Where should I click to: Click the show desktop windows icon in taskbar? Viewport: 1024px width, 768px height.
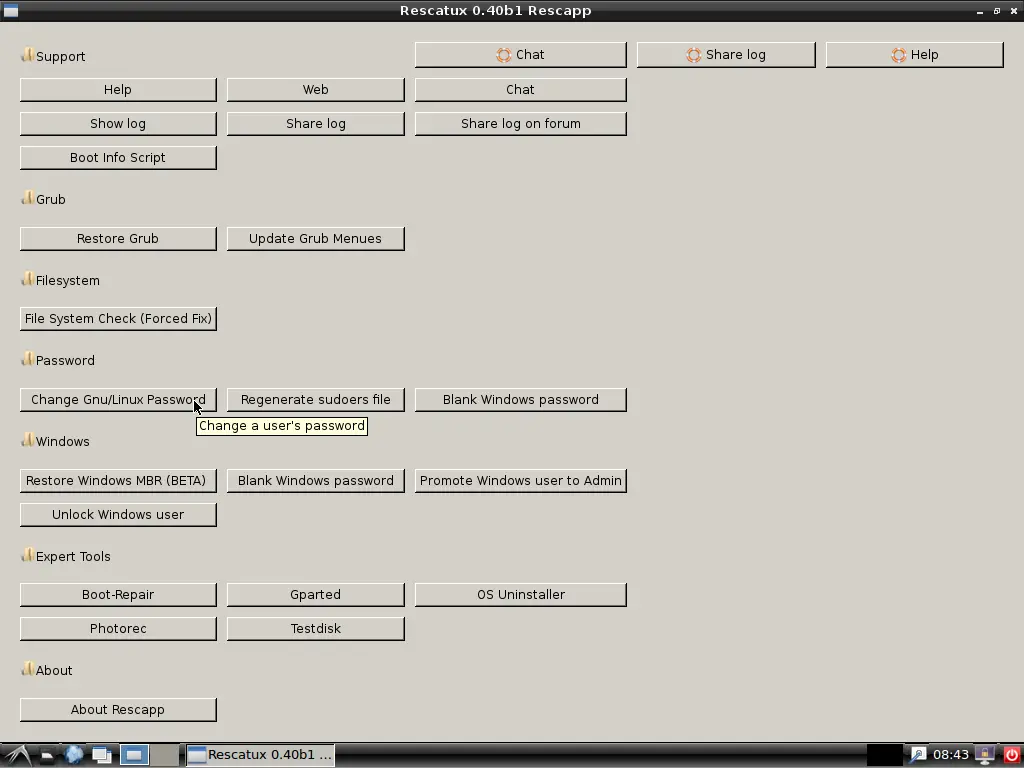point(102,755)
